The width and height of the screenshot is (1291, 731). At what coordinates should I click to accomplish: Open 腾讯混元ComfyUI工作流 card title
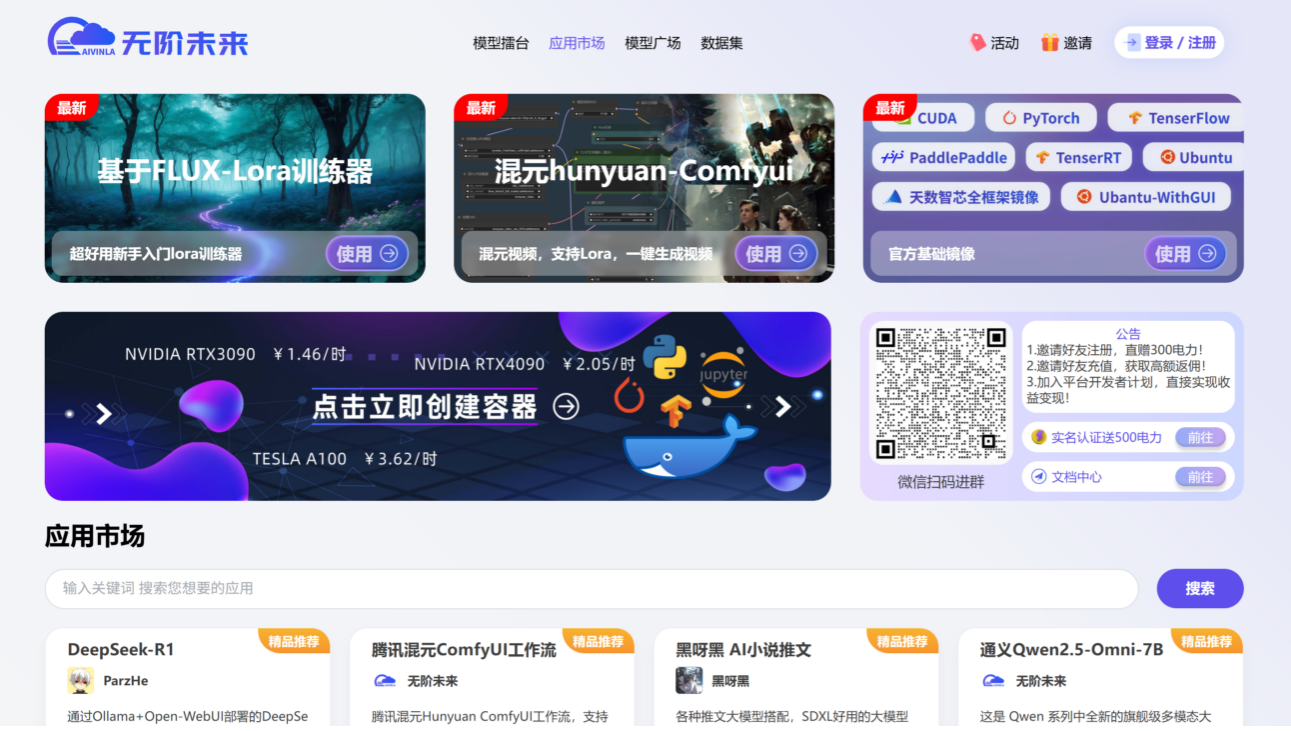coord(464,649)
